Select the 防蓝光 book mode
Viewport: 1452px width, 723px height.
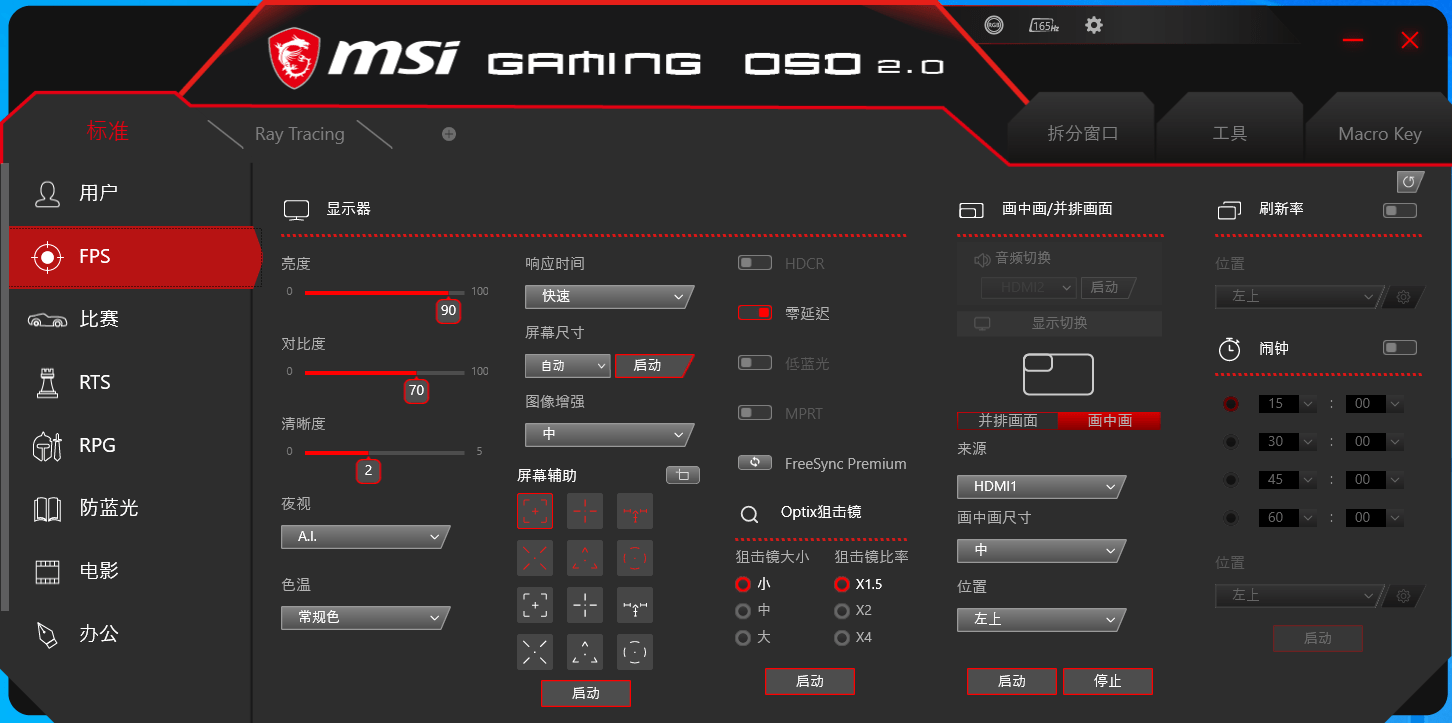point(131,508)
